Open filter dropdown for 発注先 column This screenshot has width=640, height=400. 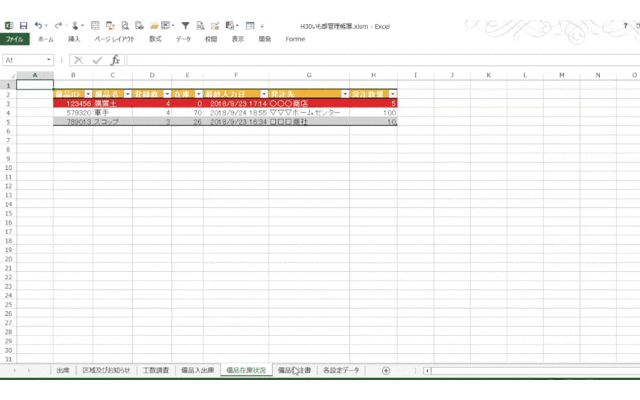point(345,93)
